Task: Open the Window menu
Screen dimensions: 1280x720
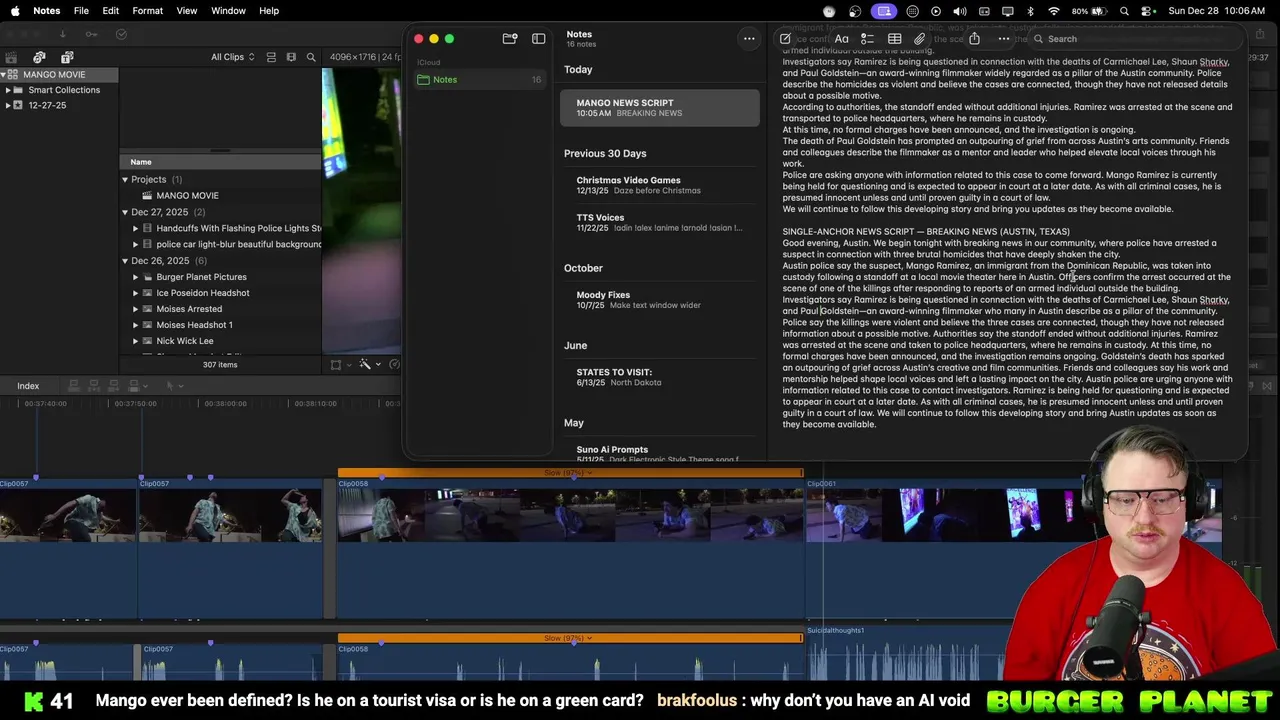Action: (x=228, y=11)
